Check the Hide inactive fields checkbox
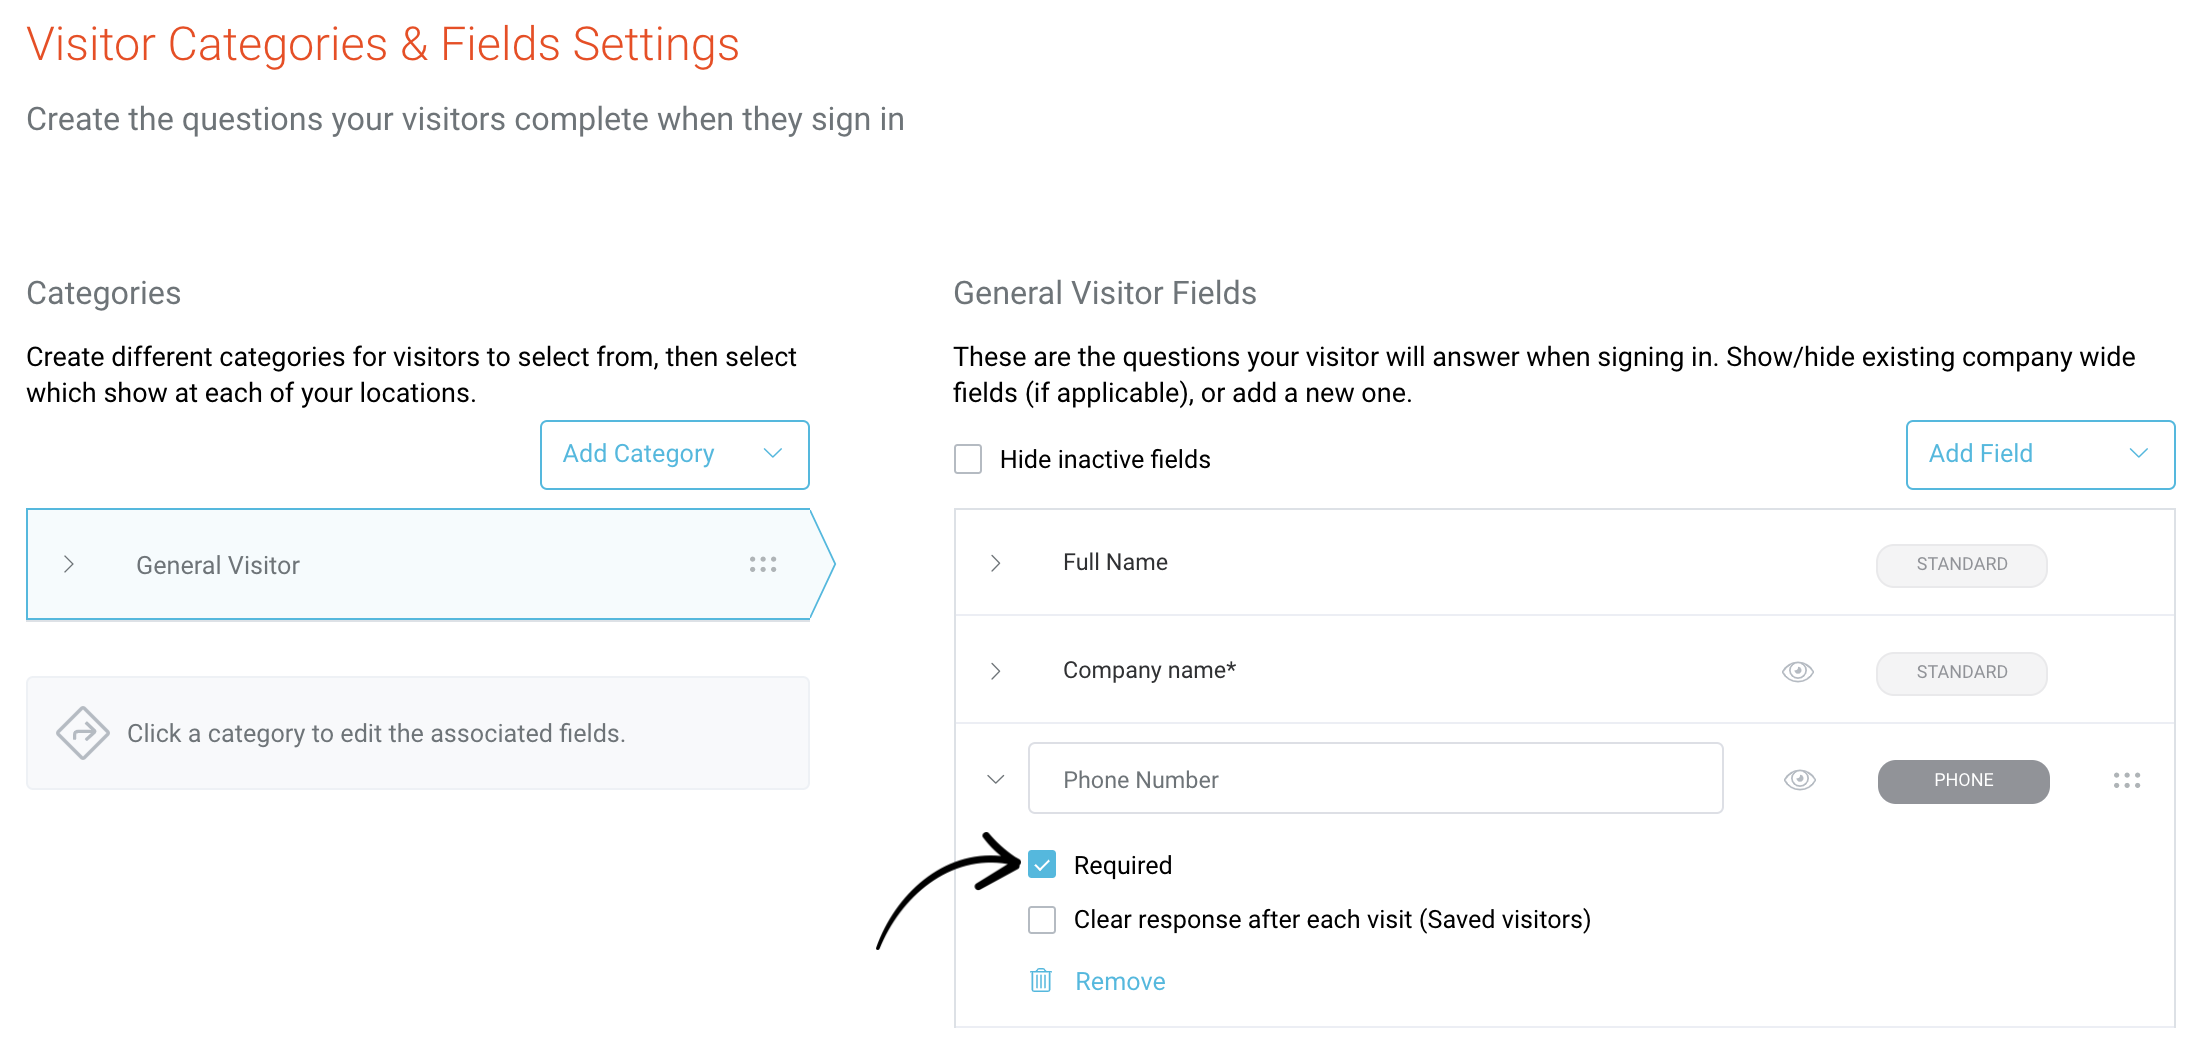 coord(968,459)
